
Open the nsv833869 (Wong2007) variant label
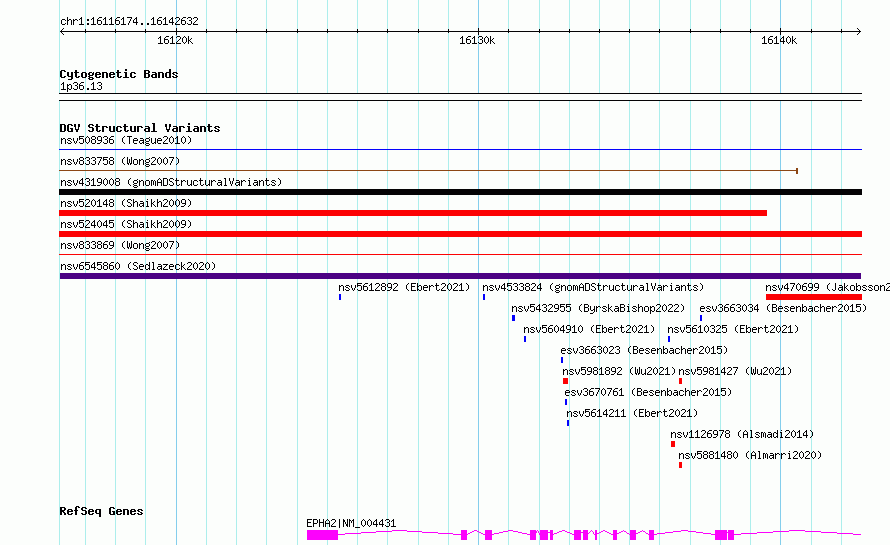coord(120,245)
